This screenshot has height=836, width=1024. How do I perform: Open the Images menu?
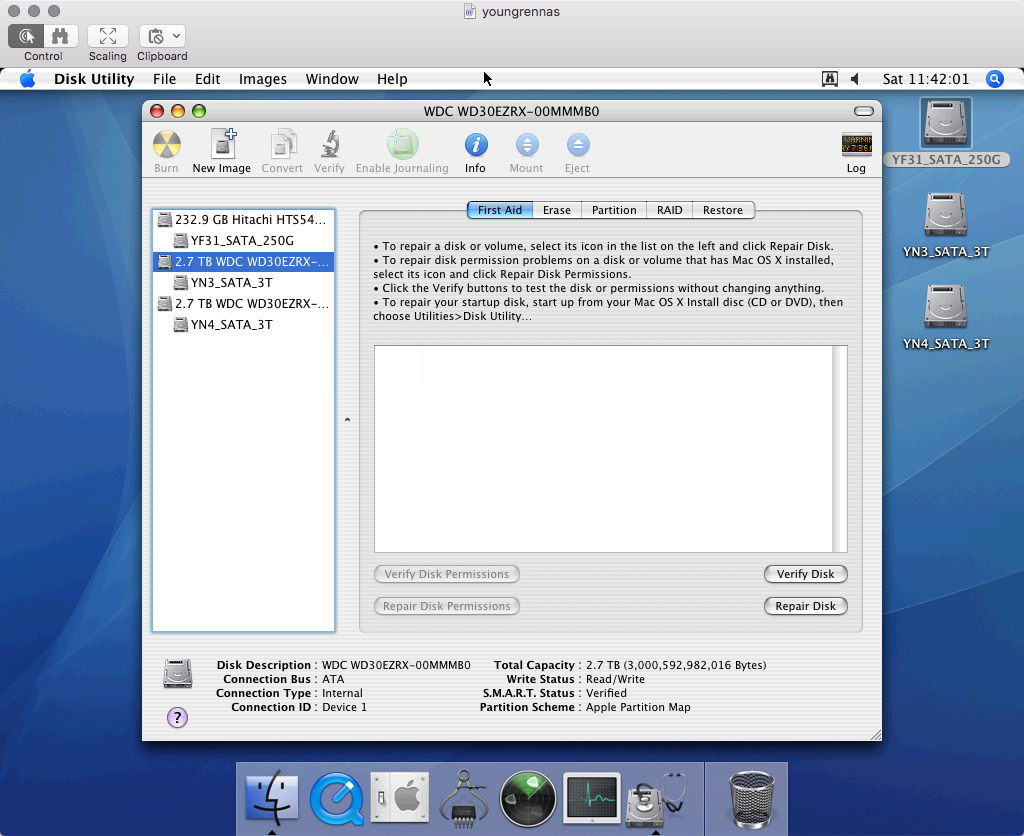(263, 79)
